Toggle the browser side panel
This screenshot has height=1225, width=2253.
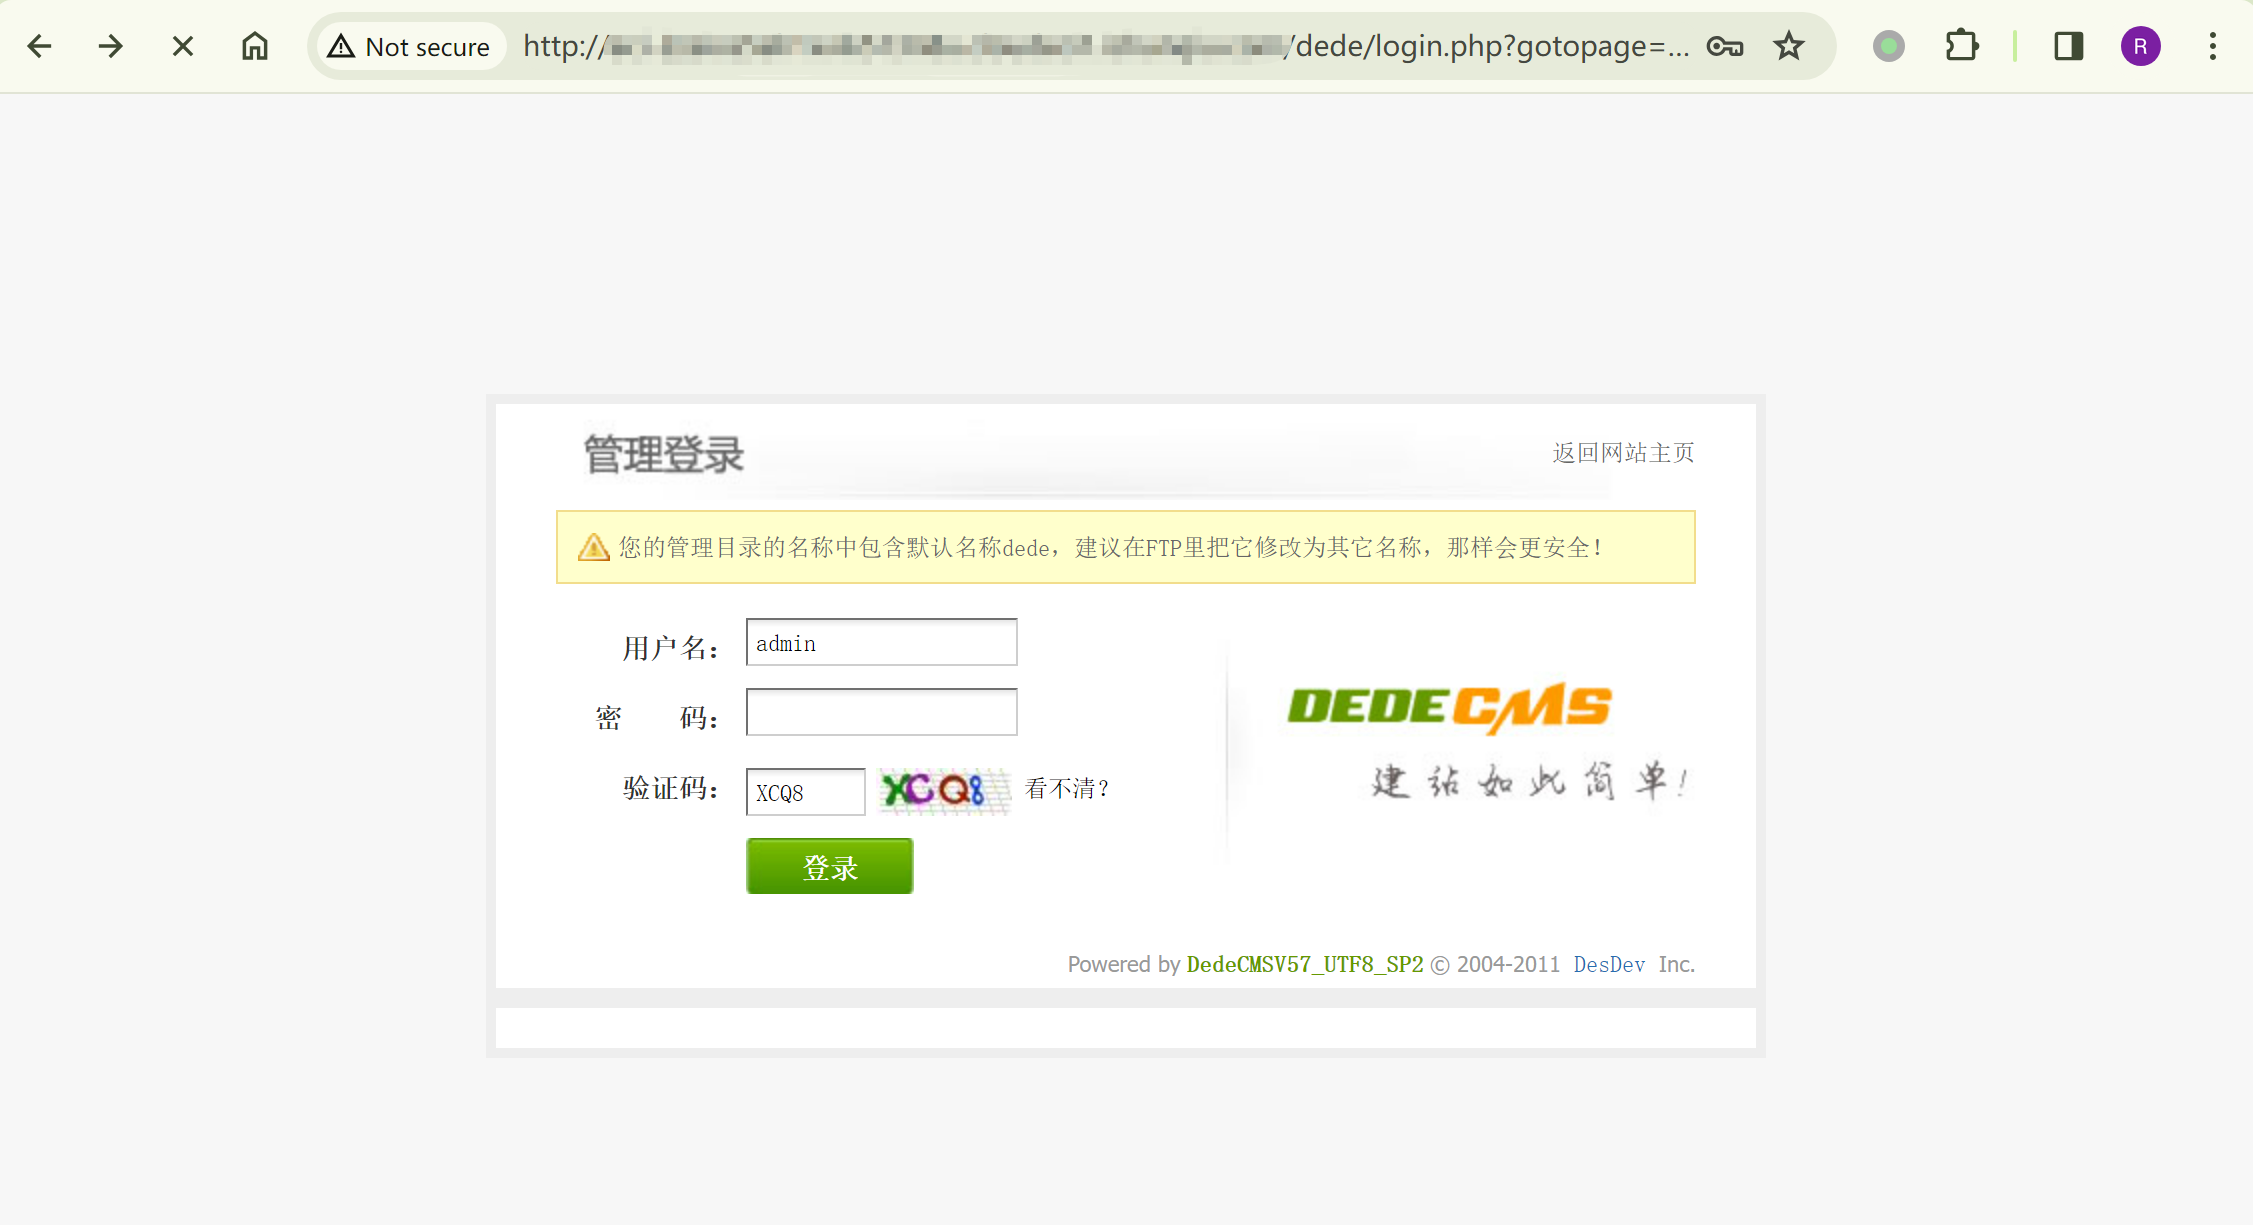pos(2068,46)
